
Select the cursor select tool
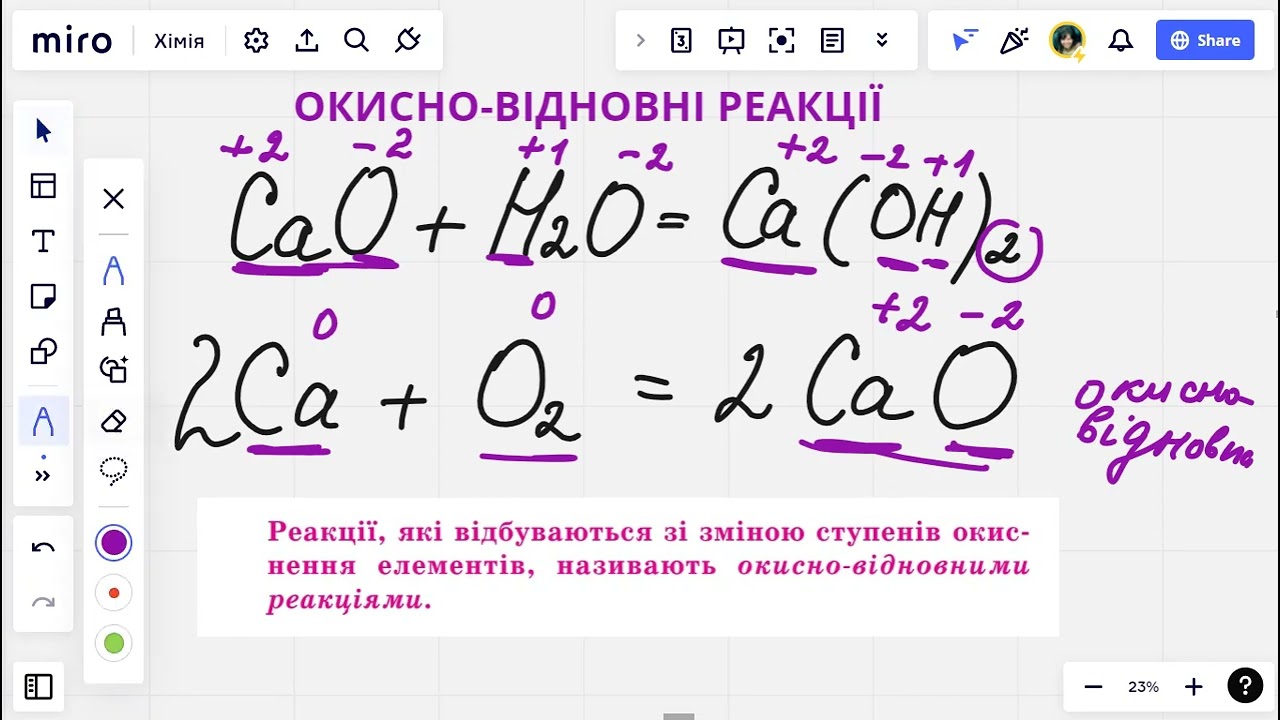43,130
